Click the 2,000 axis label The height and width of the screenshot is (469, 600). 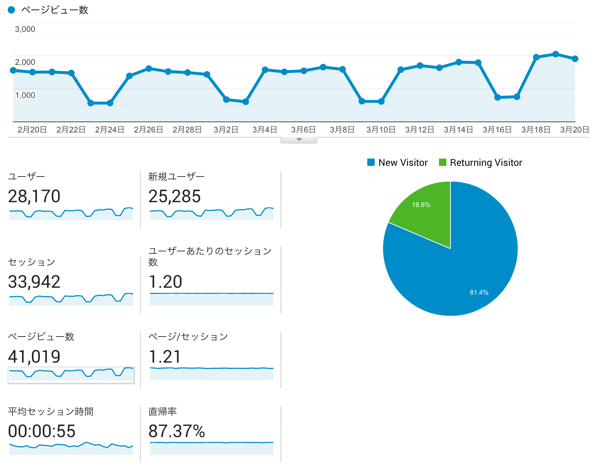pos(25,62)
